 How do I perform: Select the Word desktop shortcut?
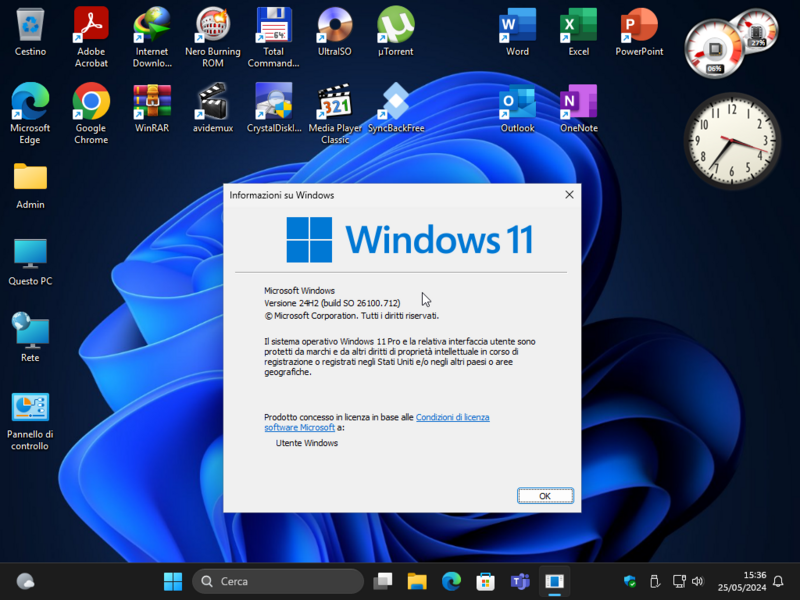pyautogui.click(x=517, y=31)
